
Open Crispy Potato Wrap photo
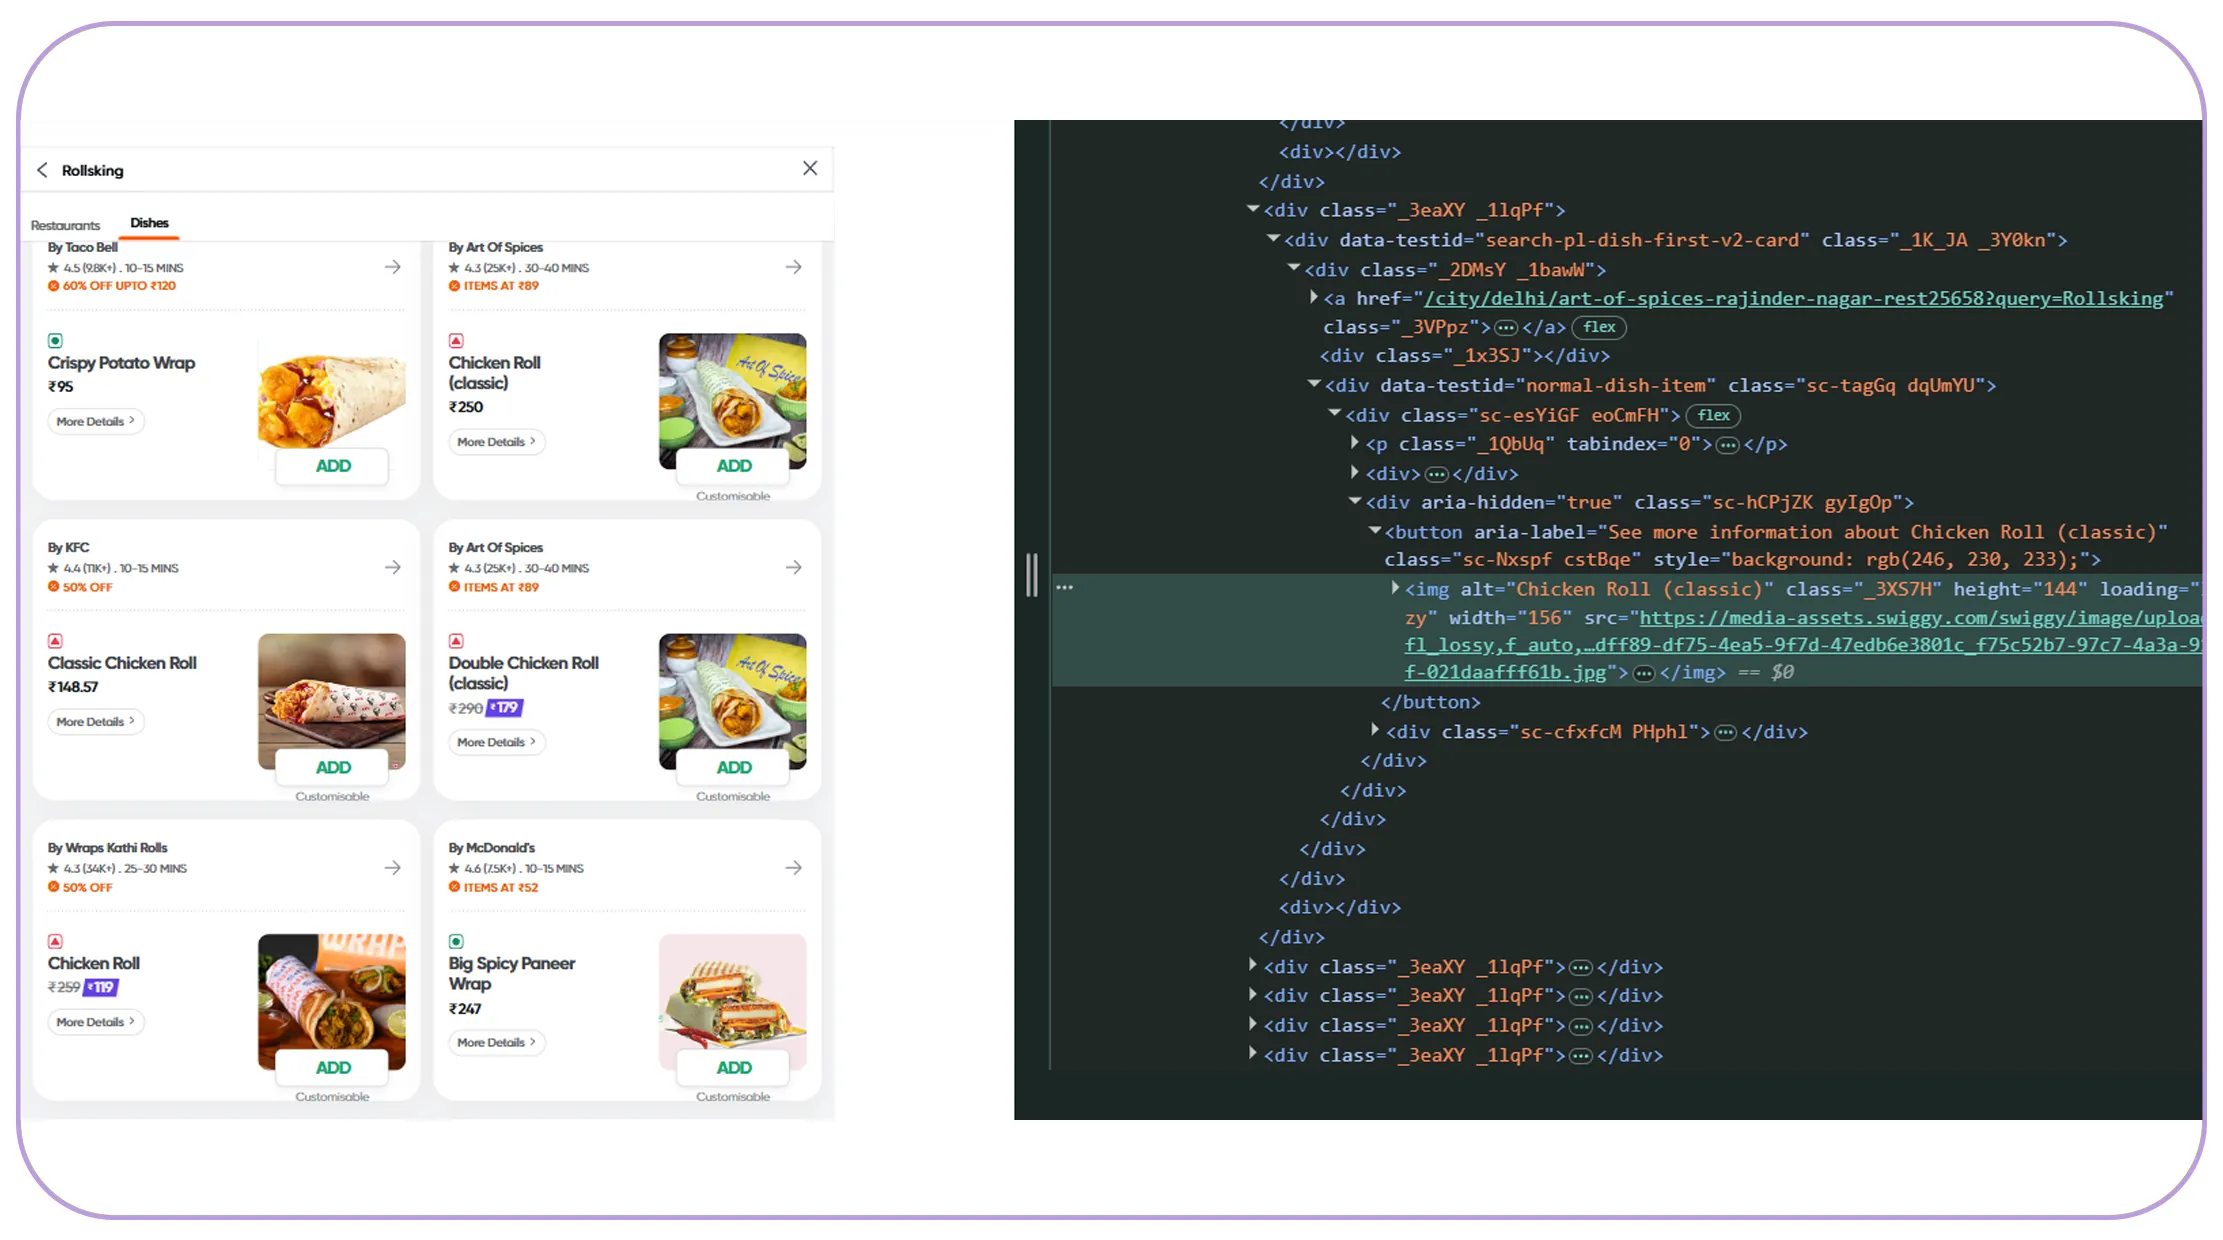[x=332, y=395]
